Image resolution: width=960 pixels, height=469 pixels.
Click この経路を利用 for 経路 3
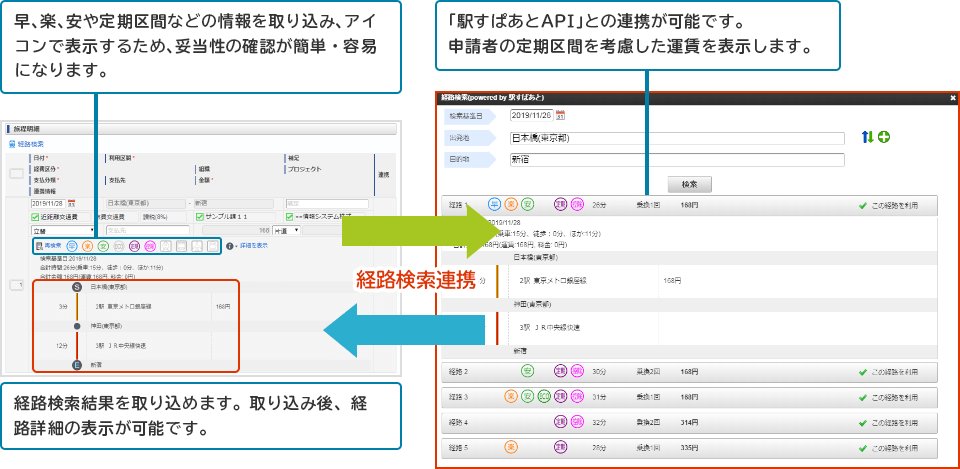(x=888, y=397)
